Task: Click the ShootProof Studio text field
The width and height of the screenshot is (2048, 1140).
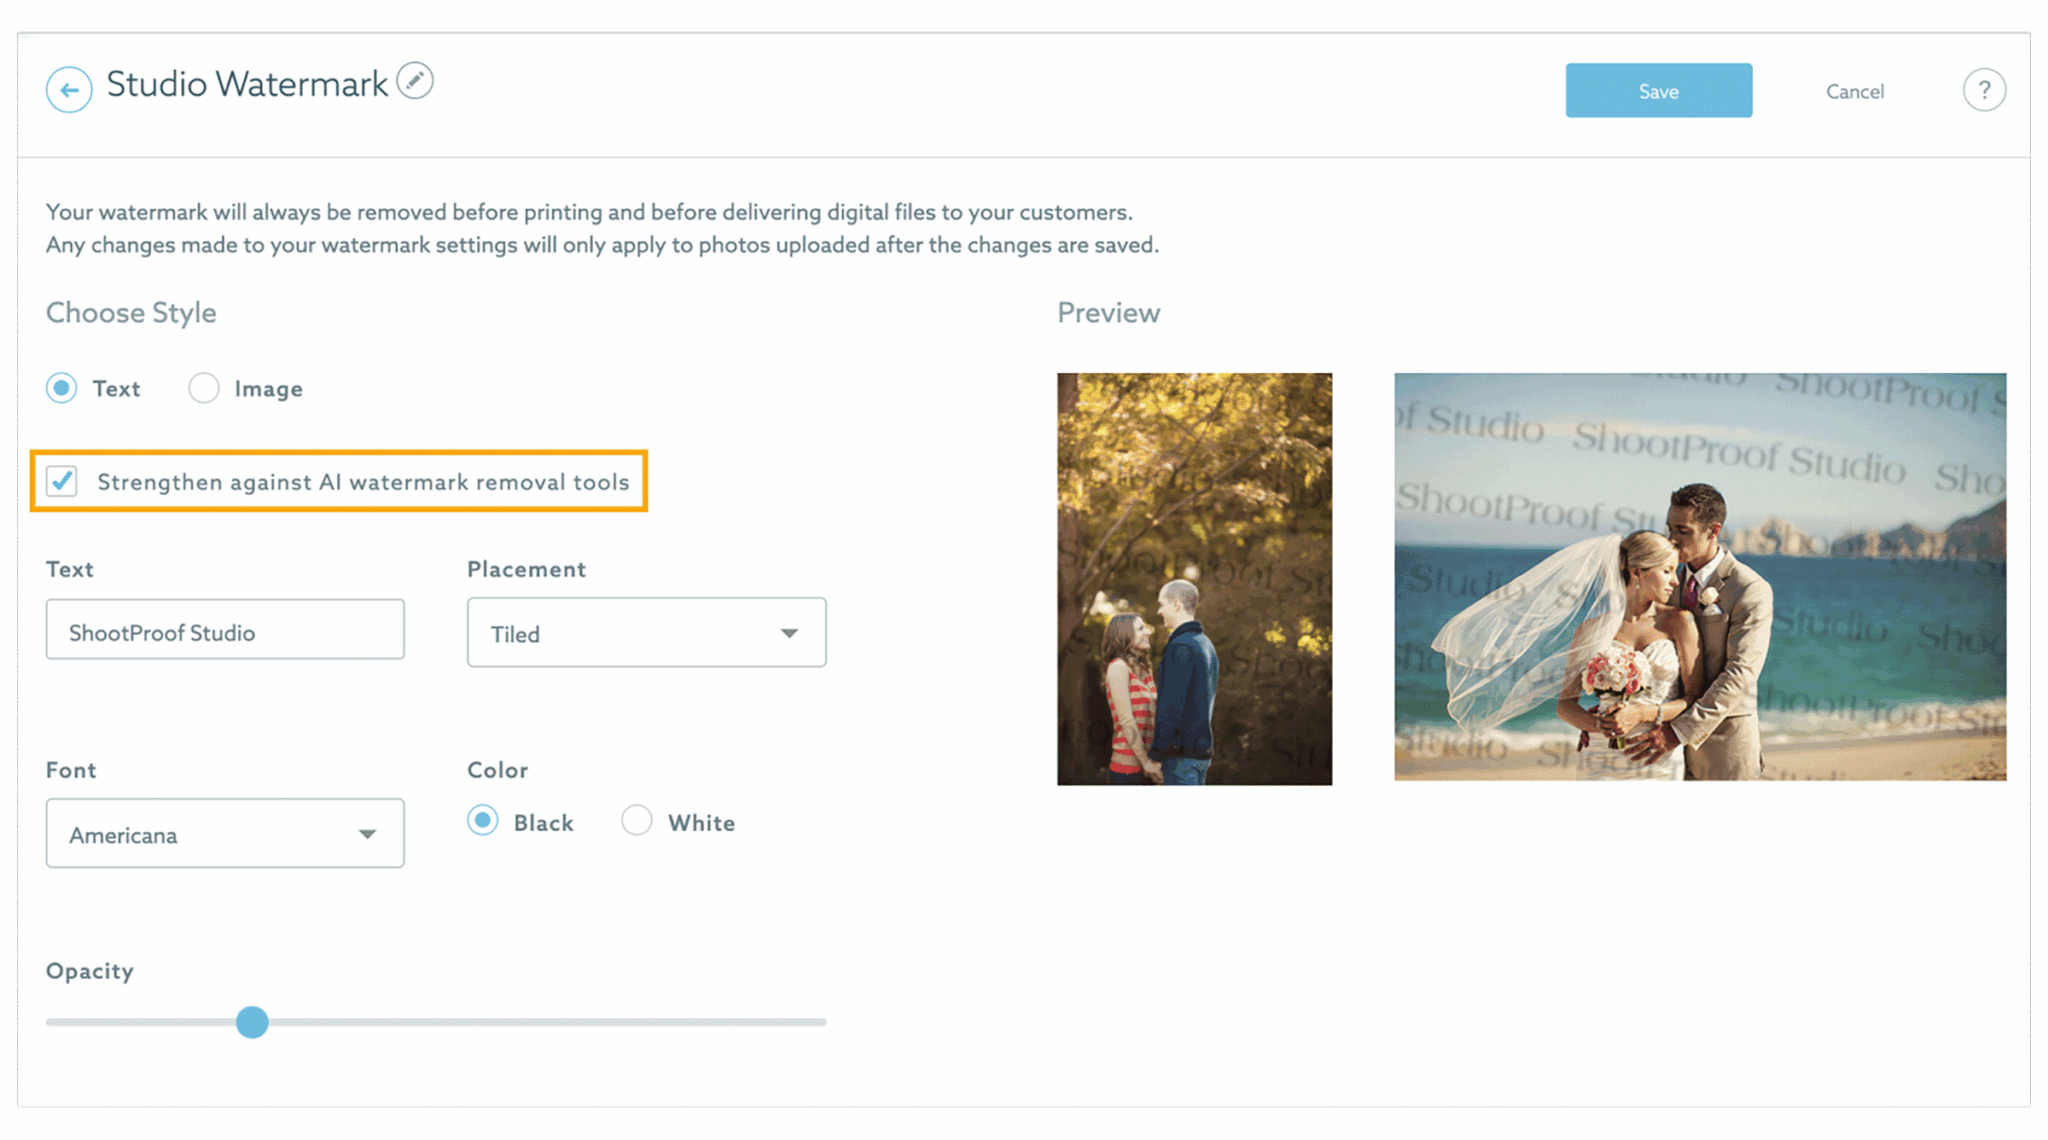Action: click(x=225, y=630)
